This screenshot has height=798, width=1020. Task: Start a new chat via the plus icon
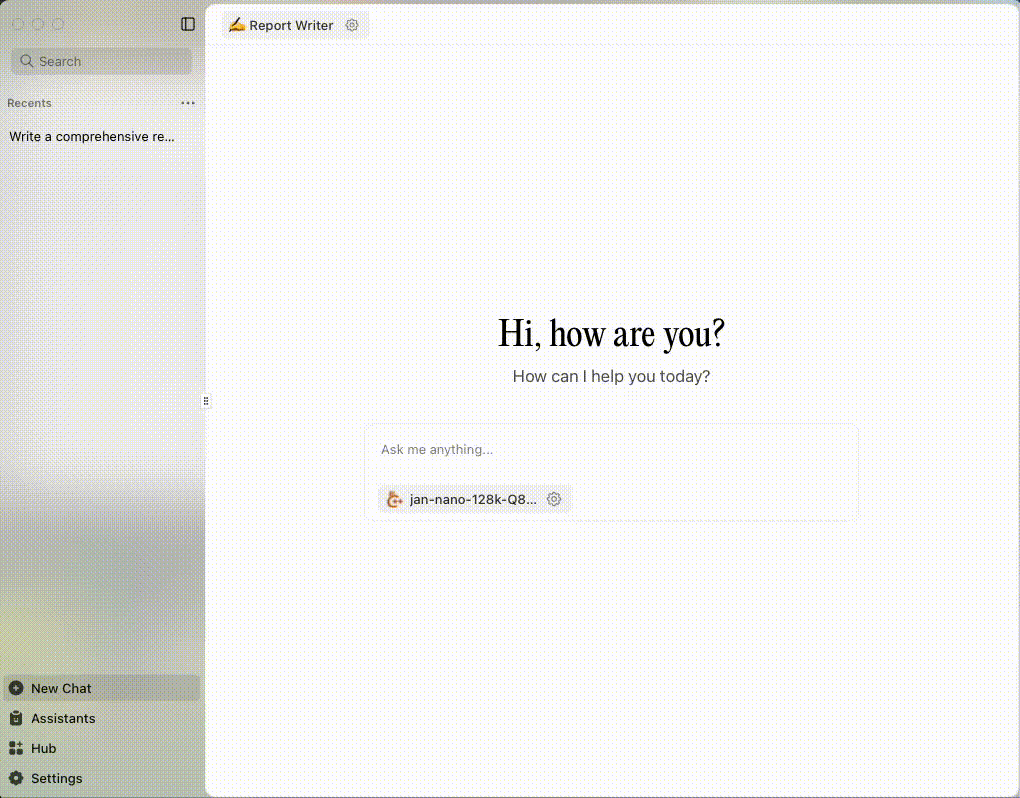tap(16, 688)
